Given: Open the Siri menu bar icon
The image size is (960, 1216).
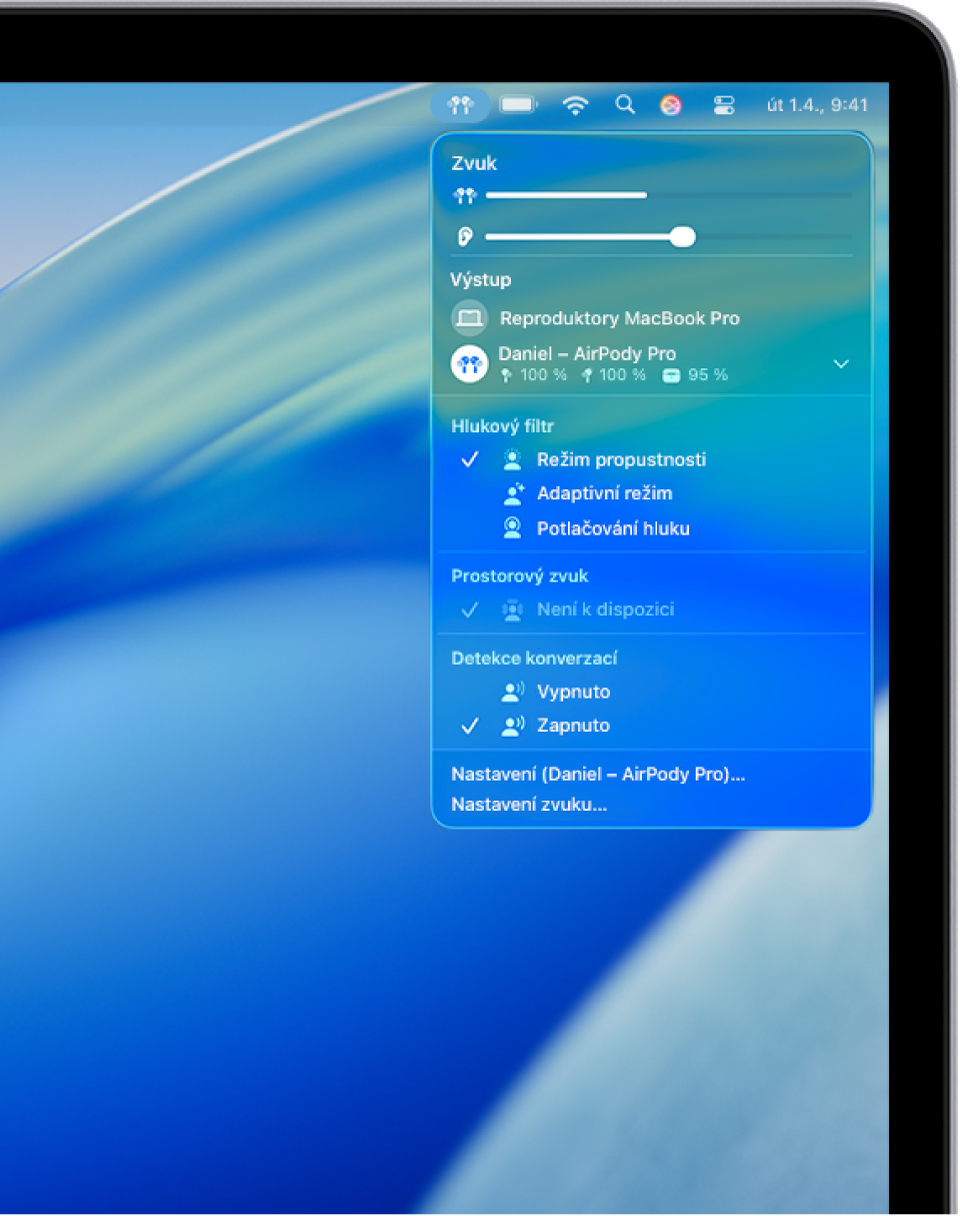Looking at the screenshot, I should pos(671,105).
